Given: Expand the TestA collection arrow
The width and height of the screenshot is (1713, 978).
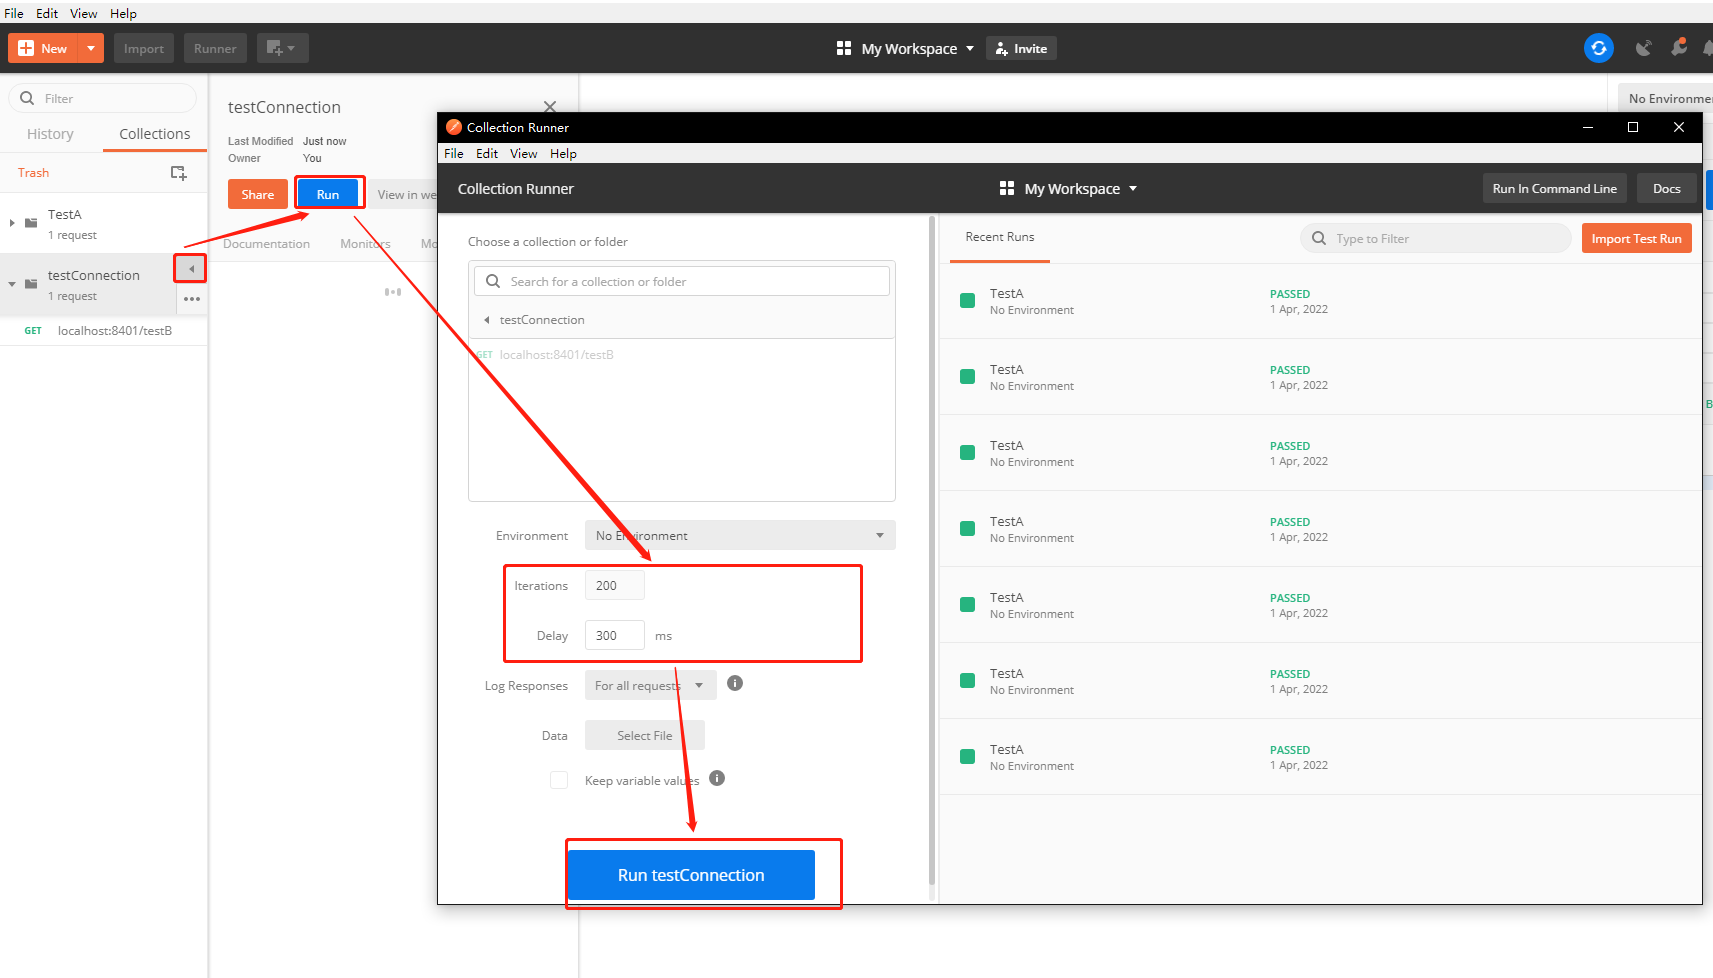Looking at the screenshot, I should [x=12, y=222].
